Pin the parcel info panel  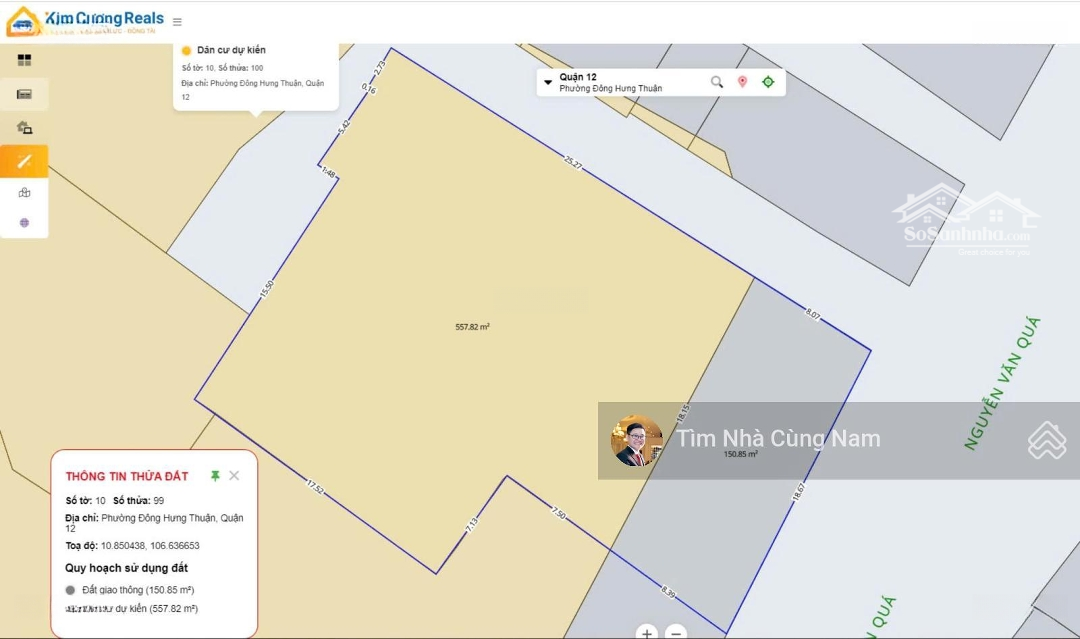[215, 476]
